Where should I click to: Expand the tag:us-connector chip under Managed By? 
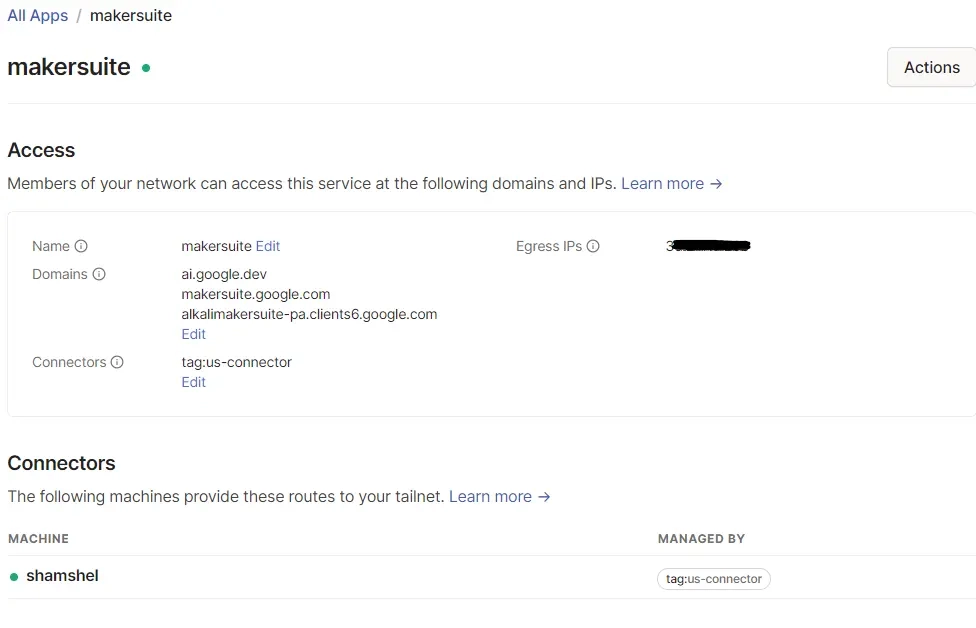(x=713, y=578)
